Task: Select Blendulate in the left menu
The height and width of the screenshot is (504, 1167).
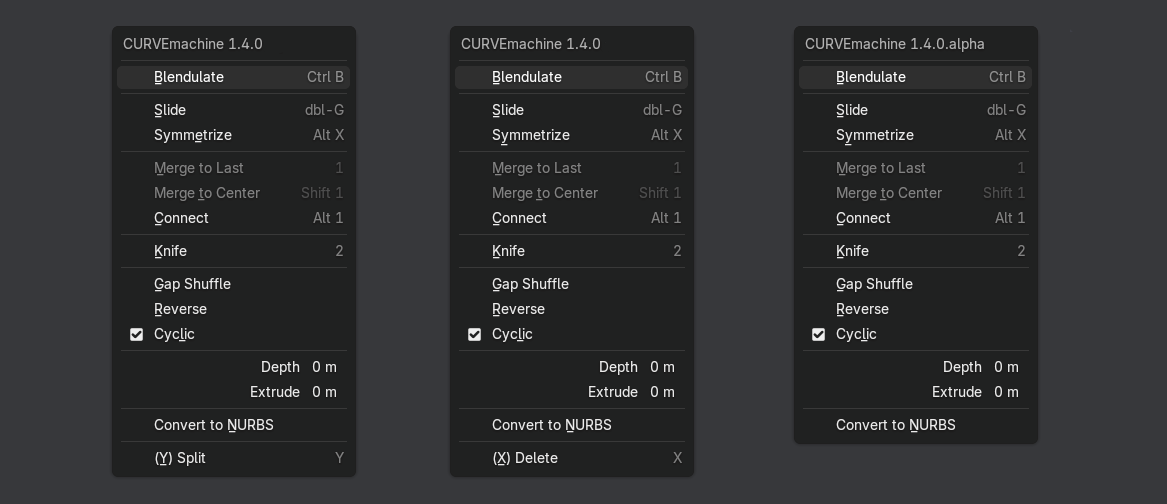Action: coord(234,77)
